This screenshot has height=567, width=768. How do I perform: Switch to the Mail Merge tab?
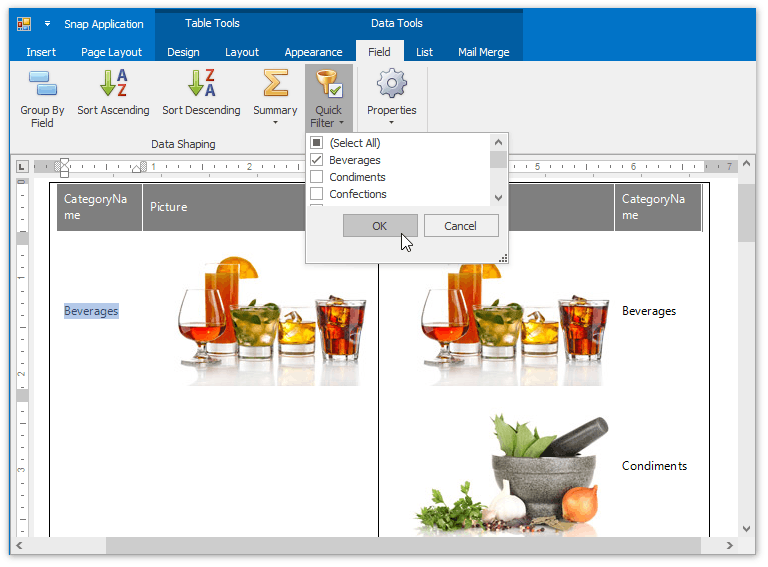483,52
